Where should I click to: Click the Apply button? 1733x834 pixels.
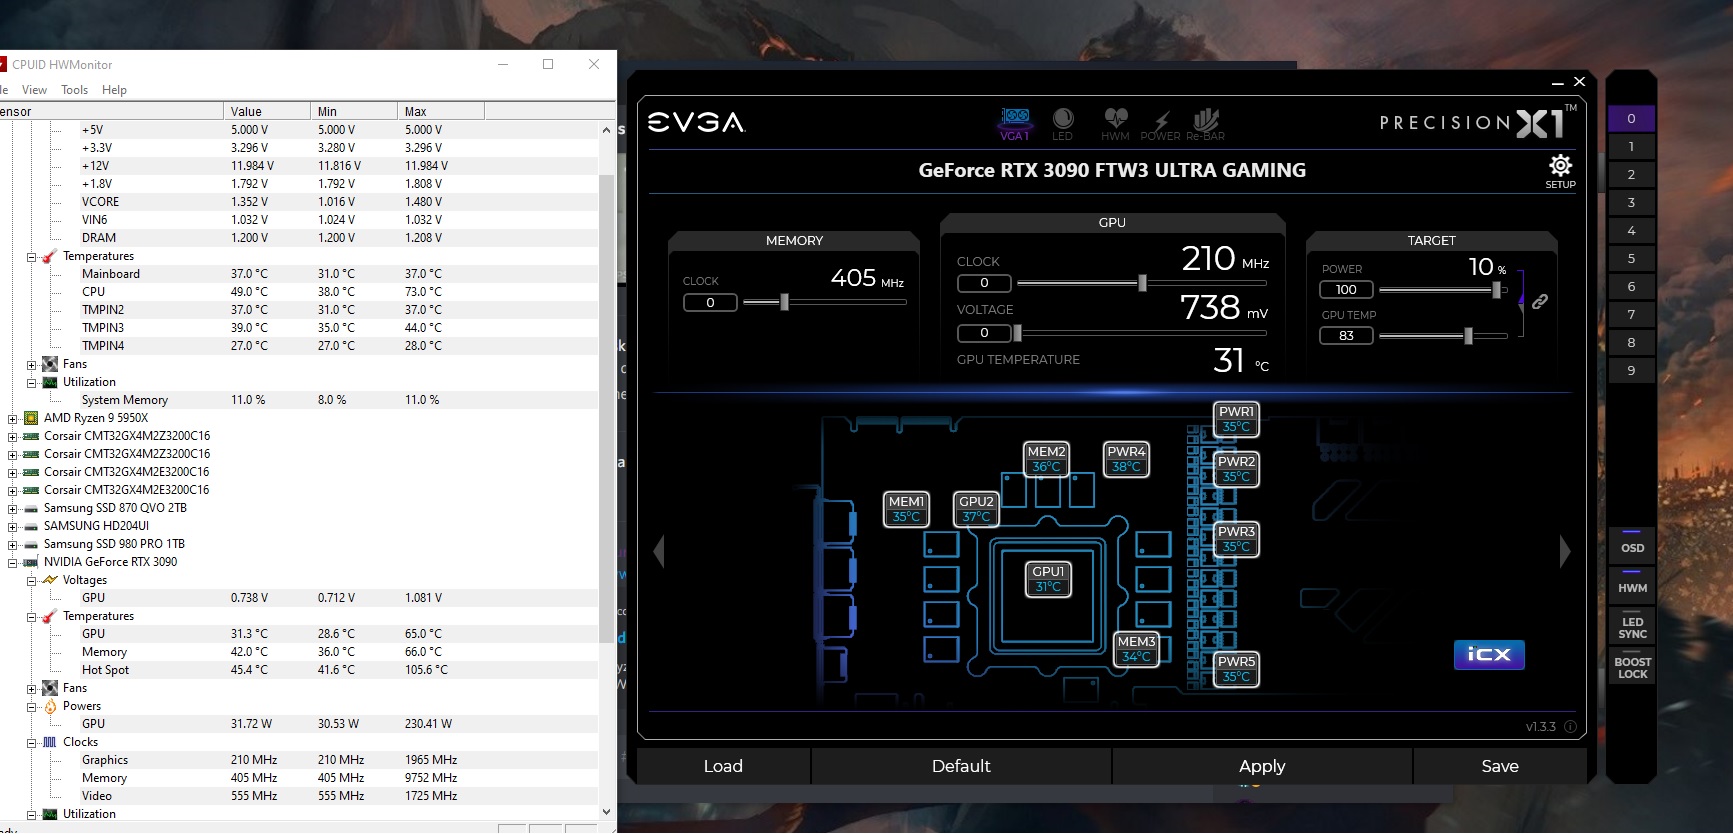(1262, 766)
